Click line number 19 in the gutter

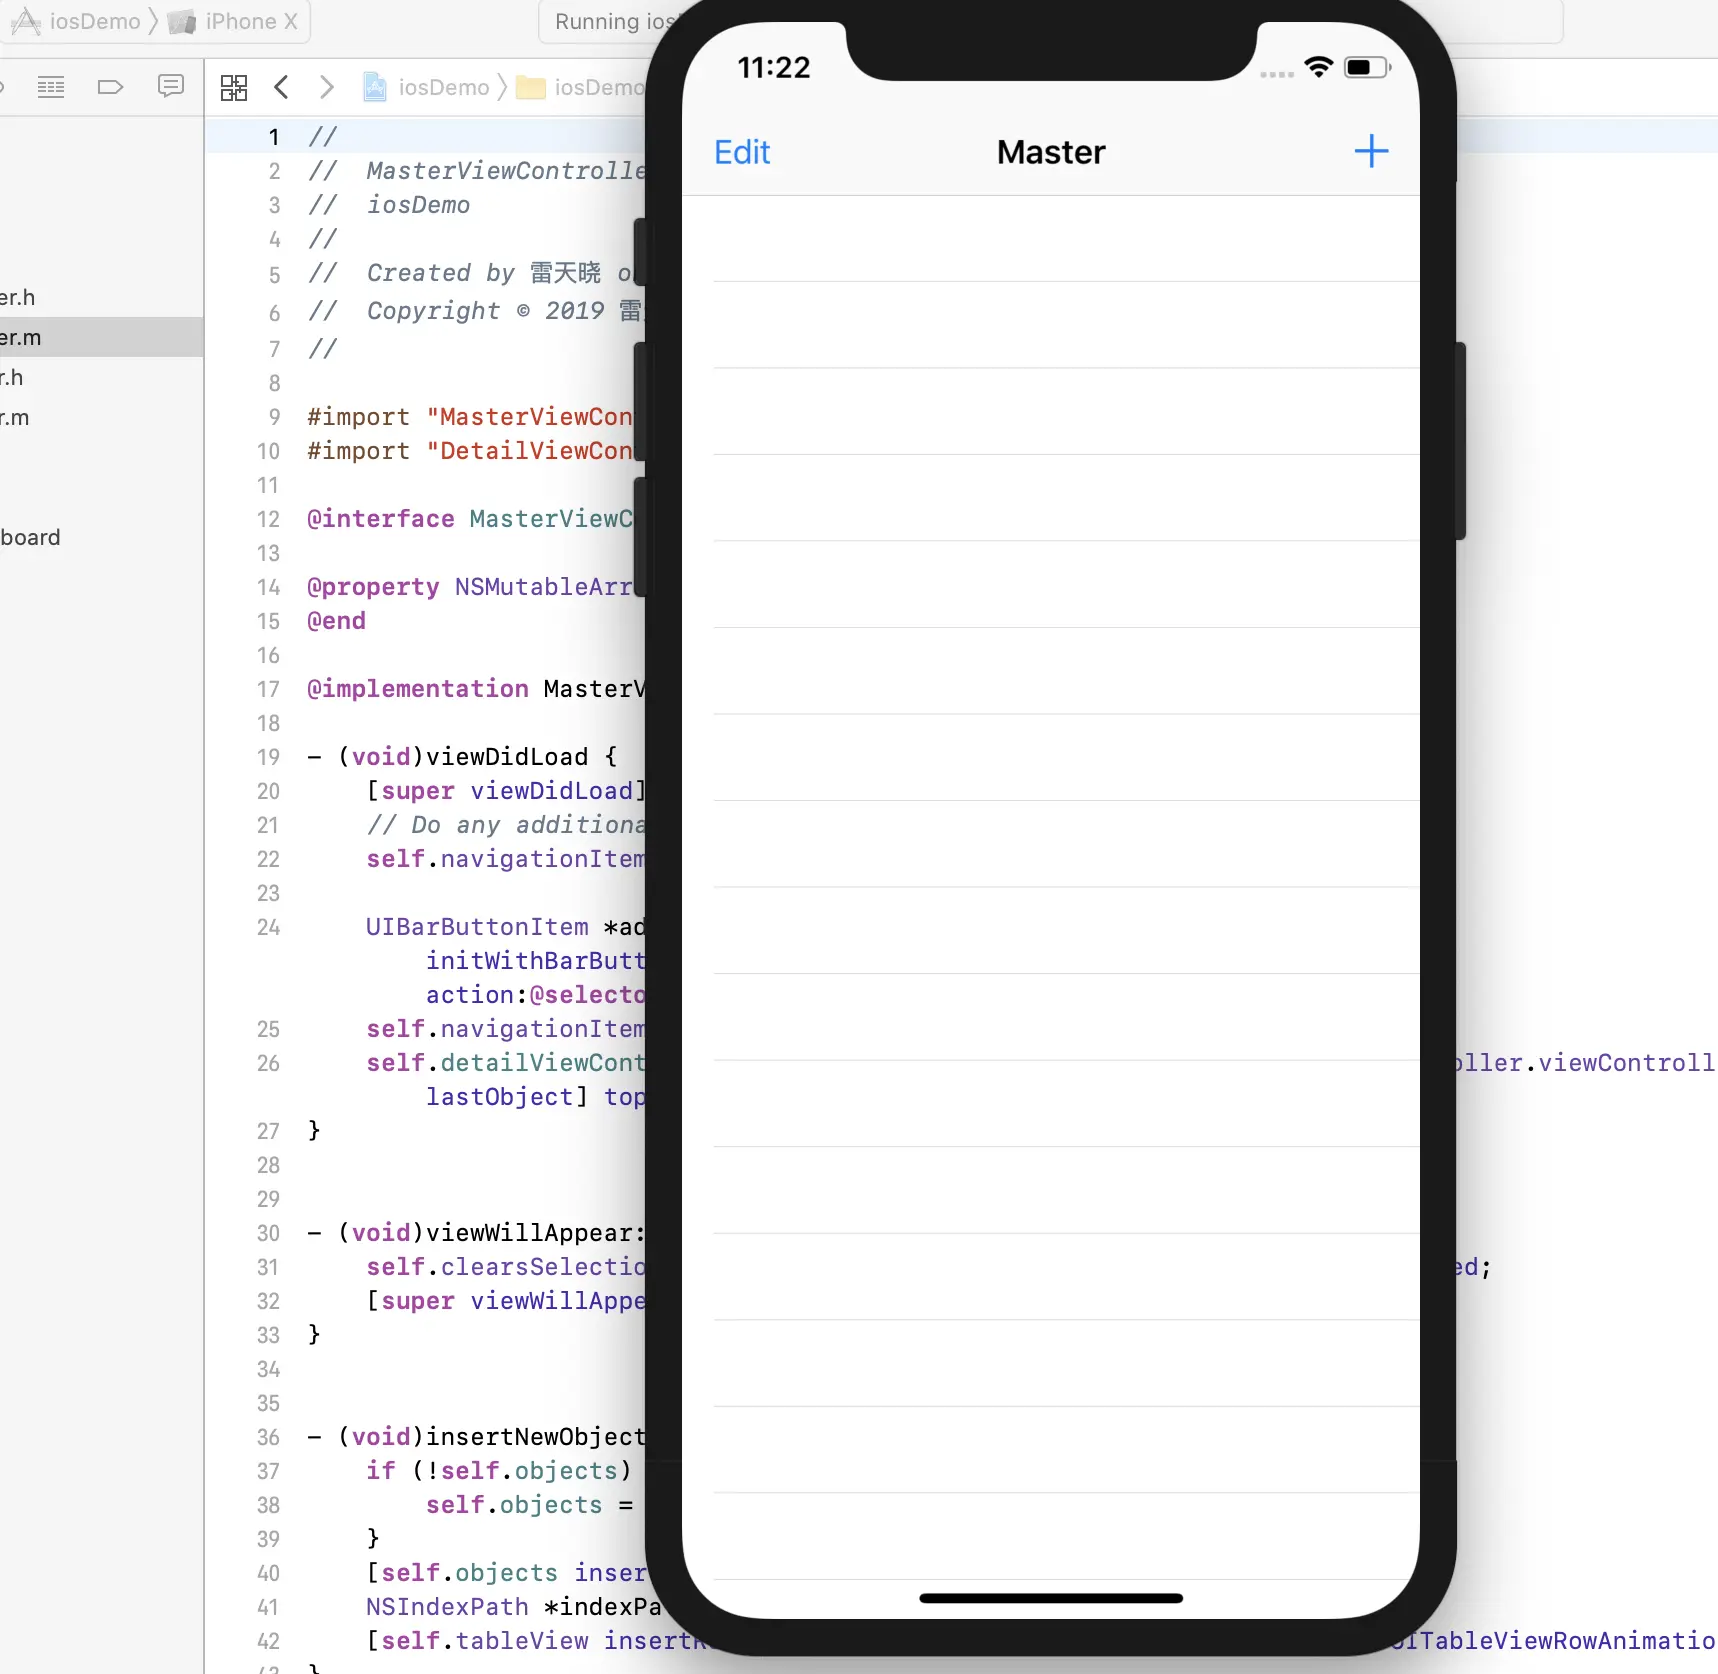(x=268, y=757)
